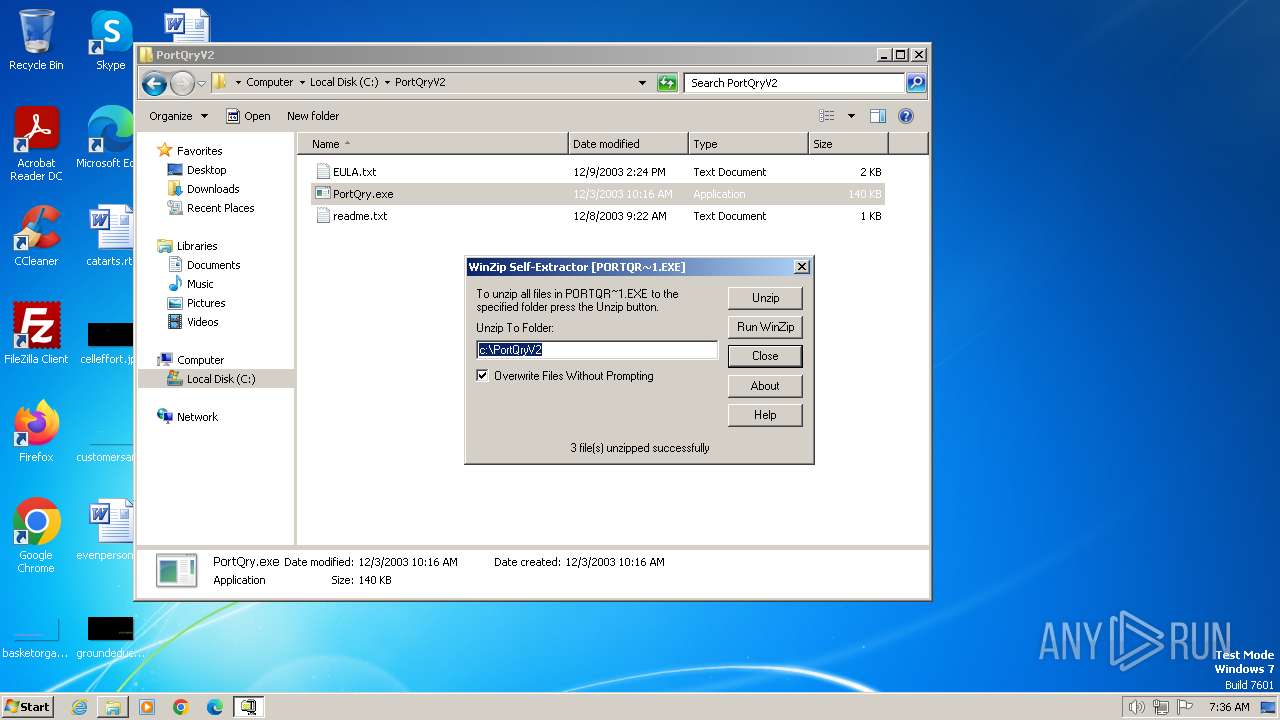Open Windows Media Player taskbar icon
Viewport: 1280px width, 720px height.
point(147,707)
